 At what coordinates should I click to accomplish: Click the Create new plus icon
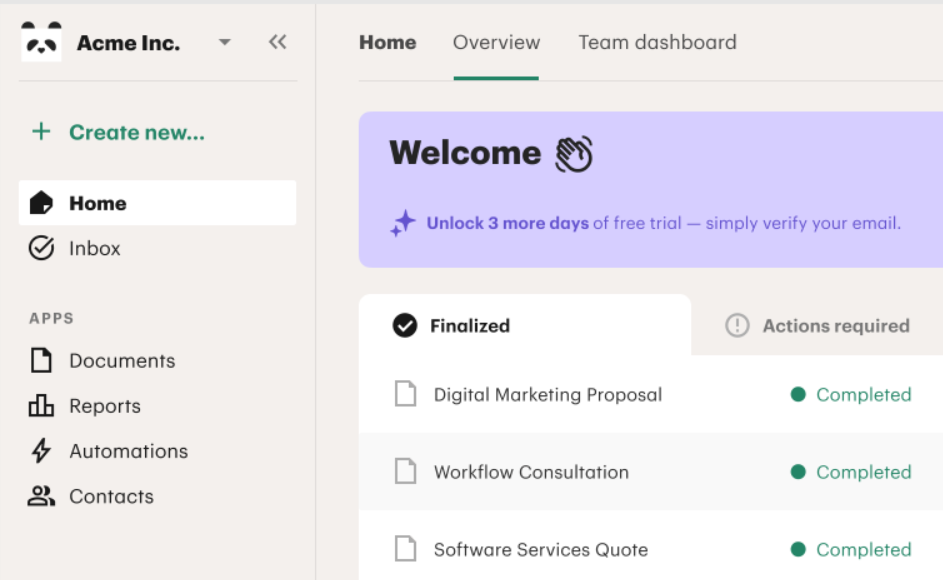pyautogui.click(x=41, y=132)
